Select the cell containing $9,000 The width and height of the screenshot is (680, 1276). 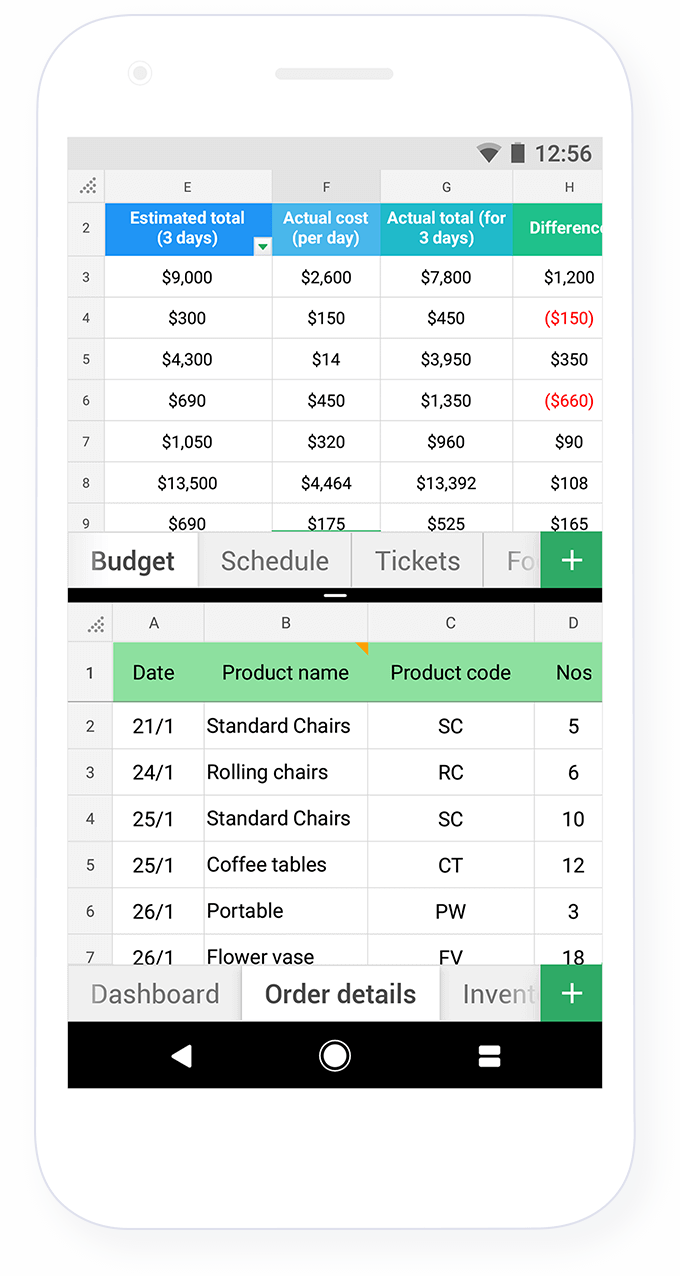[x=187, y=277]
